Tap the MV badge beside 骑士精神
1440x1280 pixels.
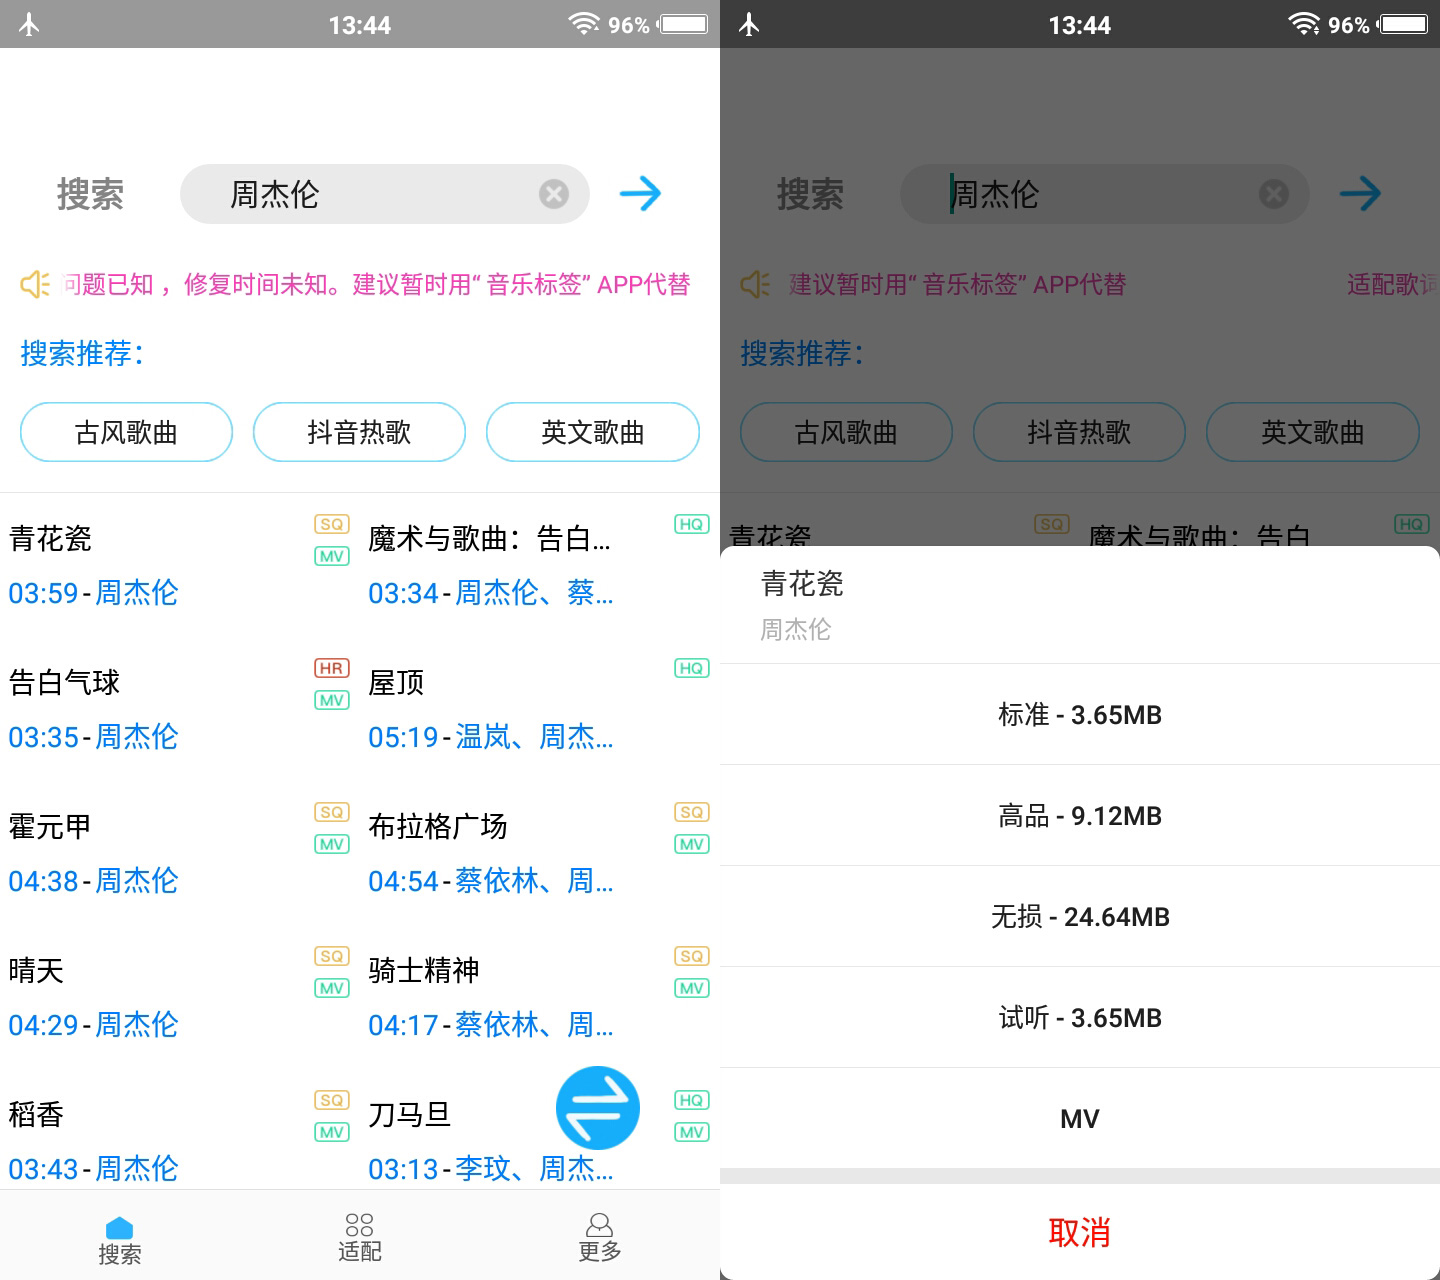click(x=691, y=988)
